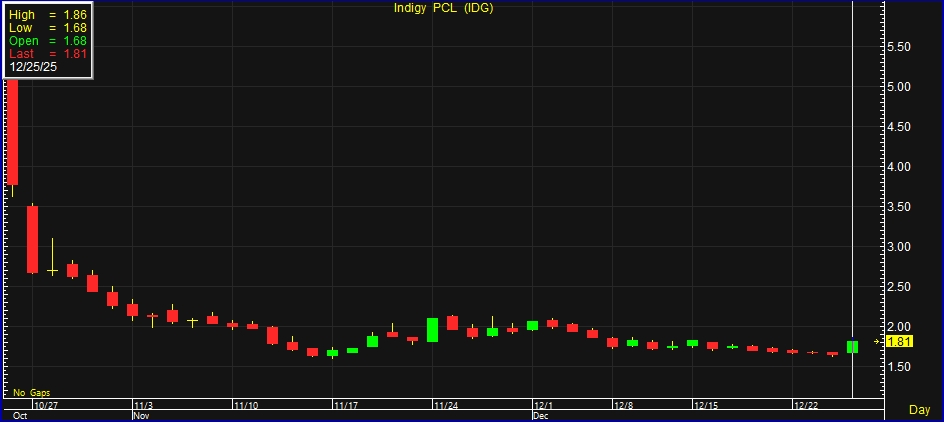Select the latest green candle at cursor line
Image resolution: width=944 pixels, height=423 pixels.
pos(852,346)
